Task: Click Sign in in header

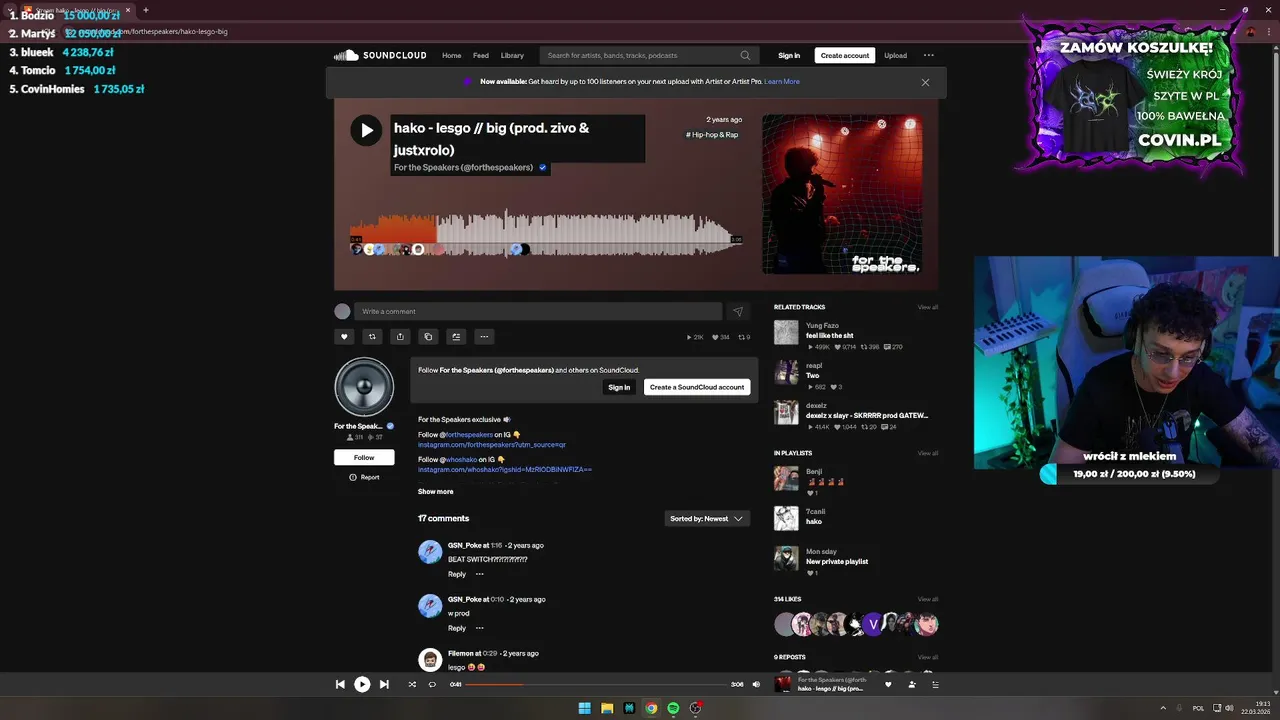Action: click(x=789, y=55)
